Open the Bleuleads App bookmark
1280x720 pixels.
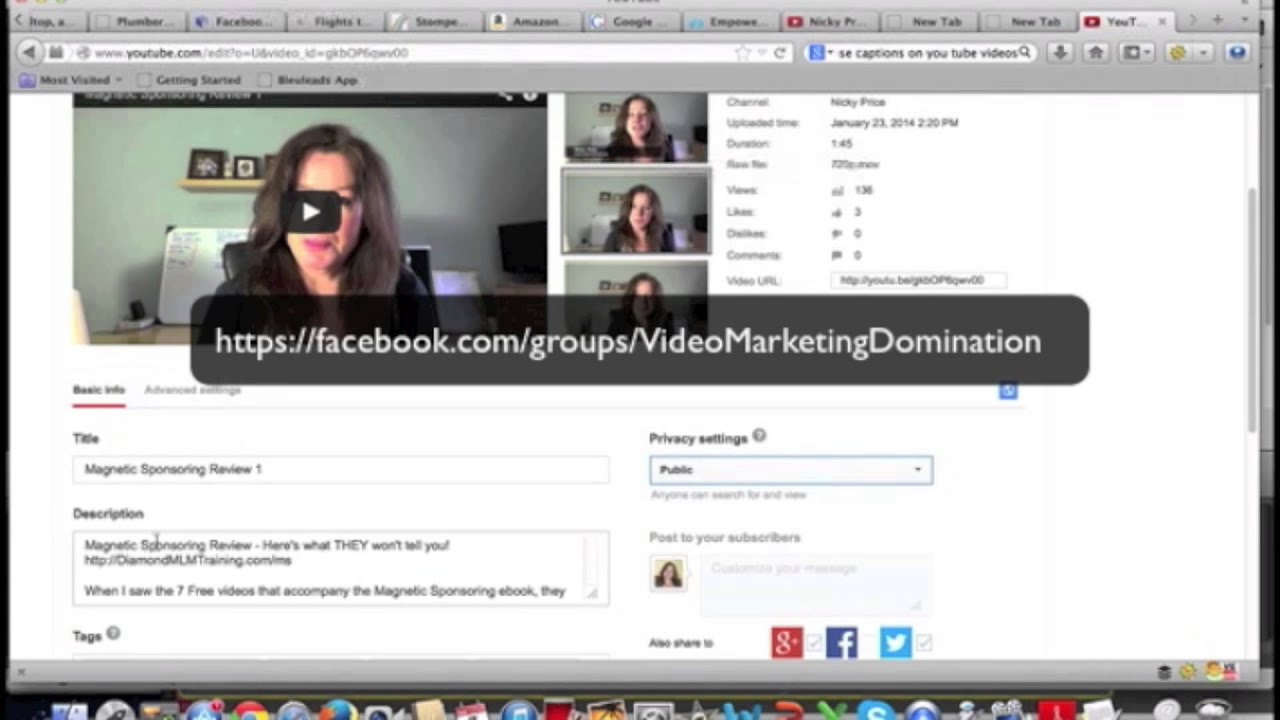click(309, 79)
